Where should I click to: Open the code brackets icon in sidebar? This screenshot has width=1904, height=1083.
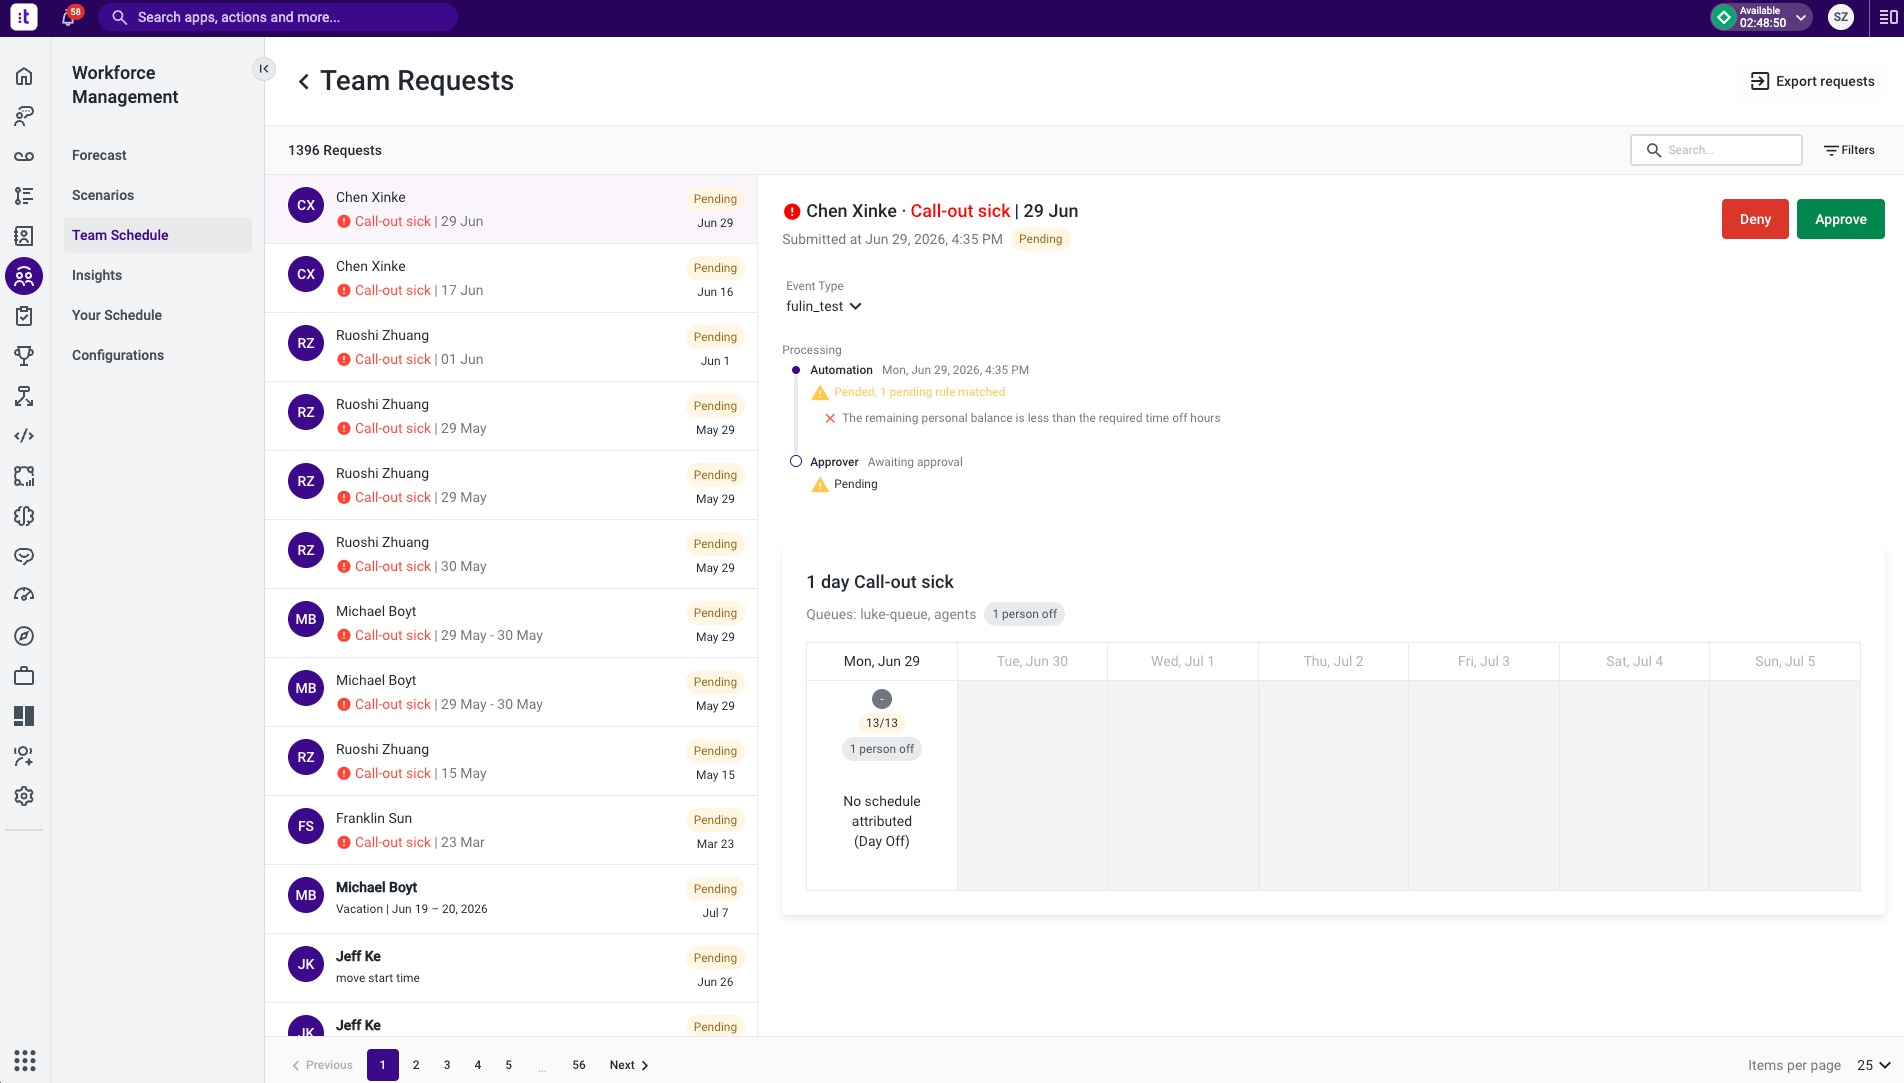pos(24,436)
